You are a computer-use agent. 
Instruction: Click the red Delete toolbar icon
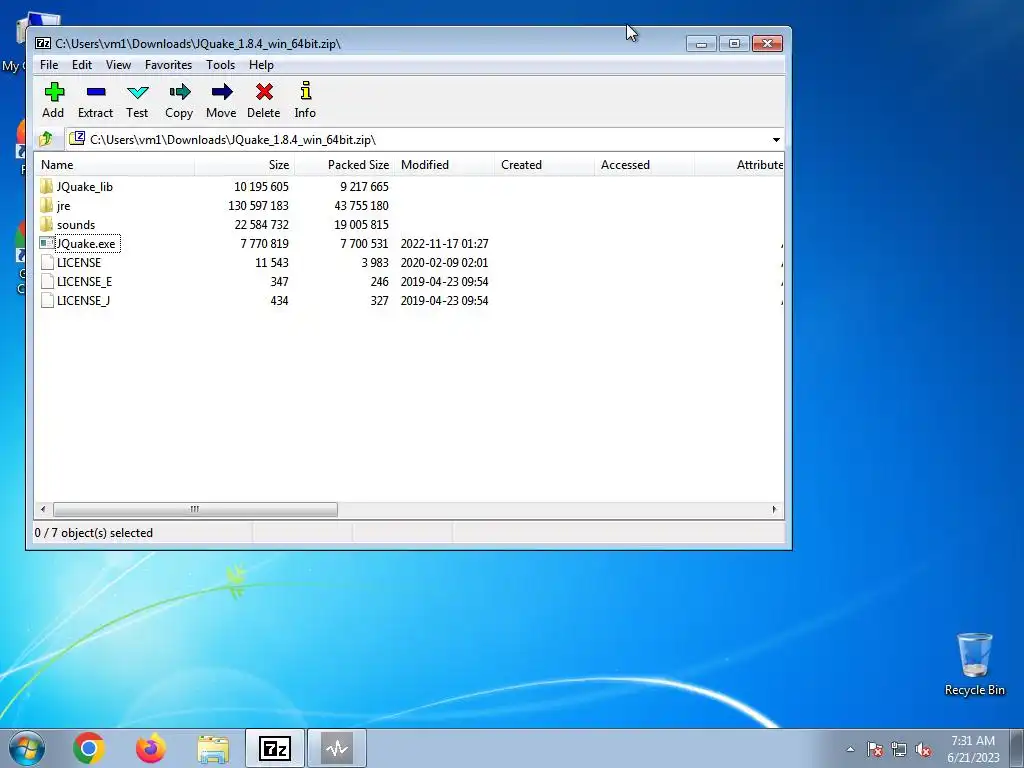(264, 91)
